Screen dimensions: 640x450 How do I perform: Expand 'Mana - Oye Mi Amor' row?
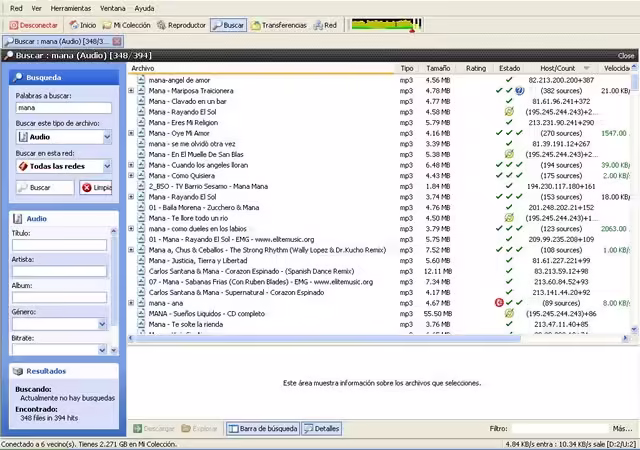[131, 133]
